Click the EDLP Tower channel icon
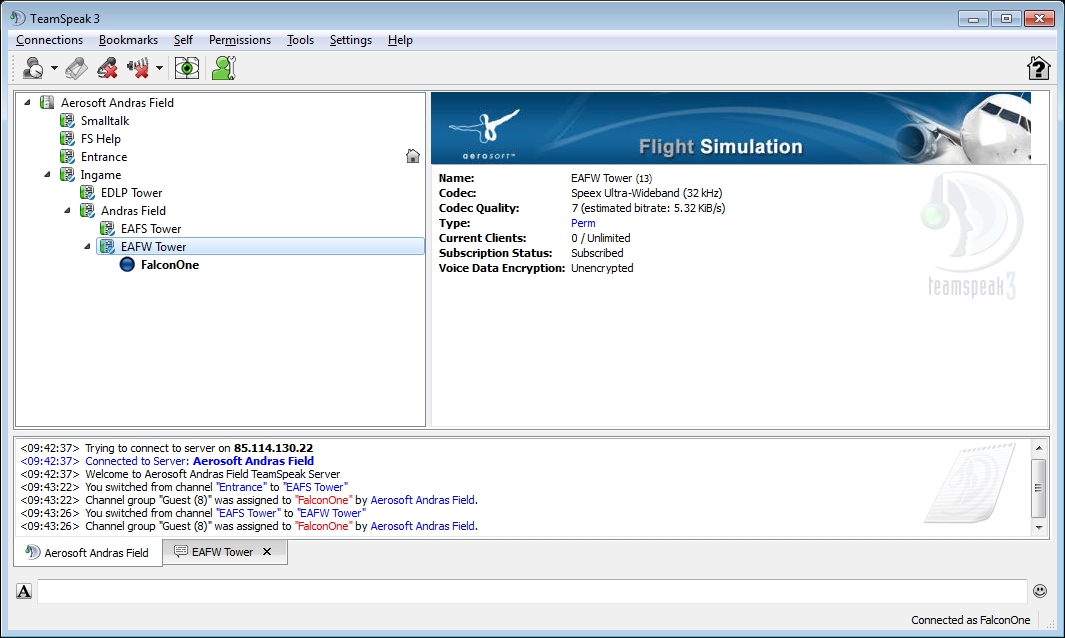The width and height of the screenshot is (1065, 638). coord(87,192)
